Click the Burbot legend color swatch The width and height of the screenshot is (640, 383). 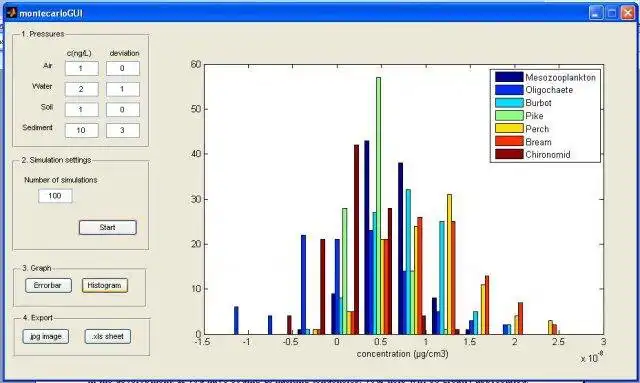(509, 103)
